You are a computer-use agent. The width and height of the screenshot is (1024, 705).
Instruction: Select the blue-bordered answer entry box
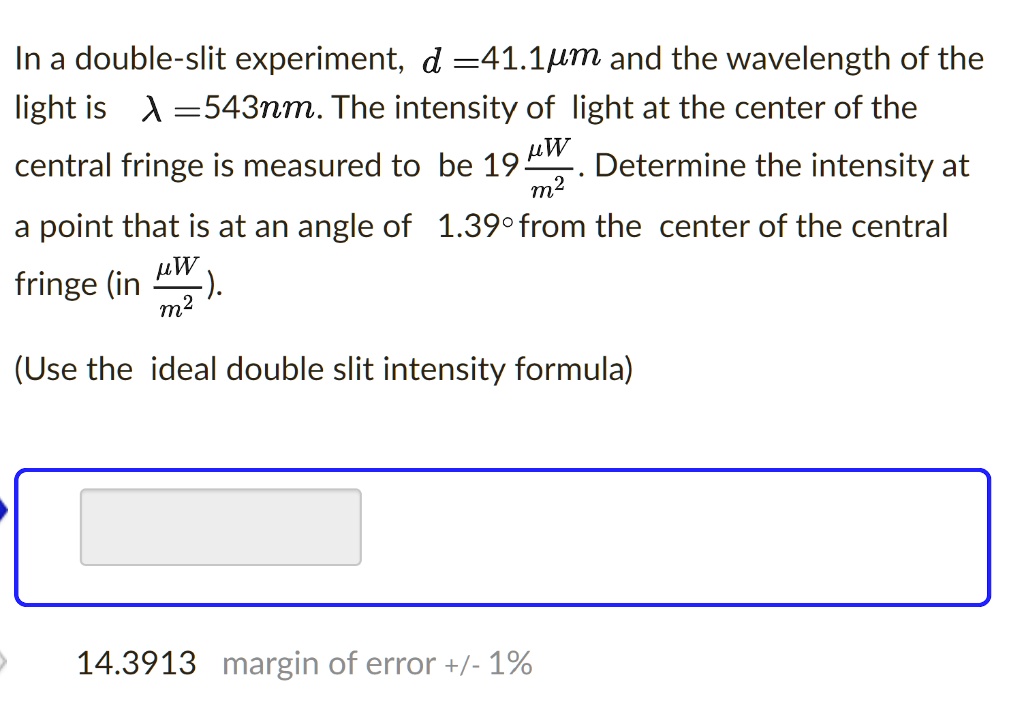coord(503,537)
